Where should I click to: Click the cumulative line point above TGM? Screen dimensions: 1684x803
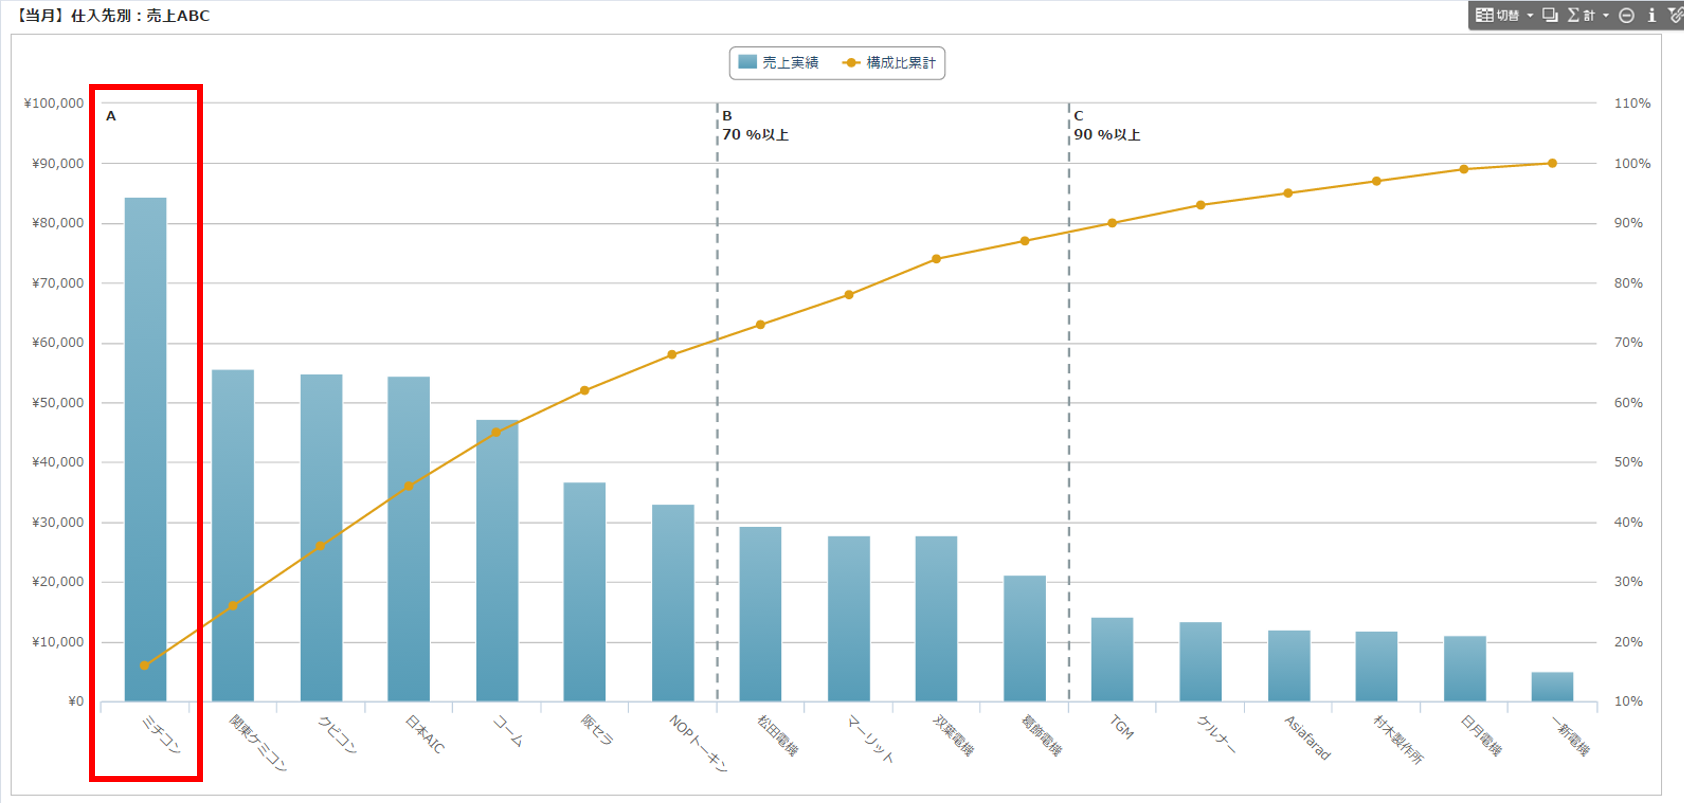pyautogui.click(x=1112, y=223)
